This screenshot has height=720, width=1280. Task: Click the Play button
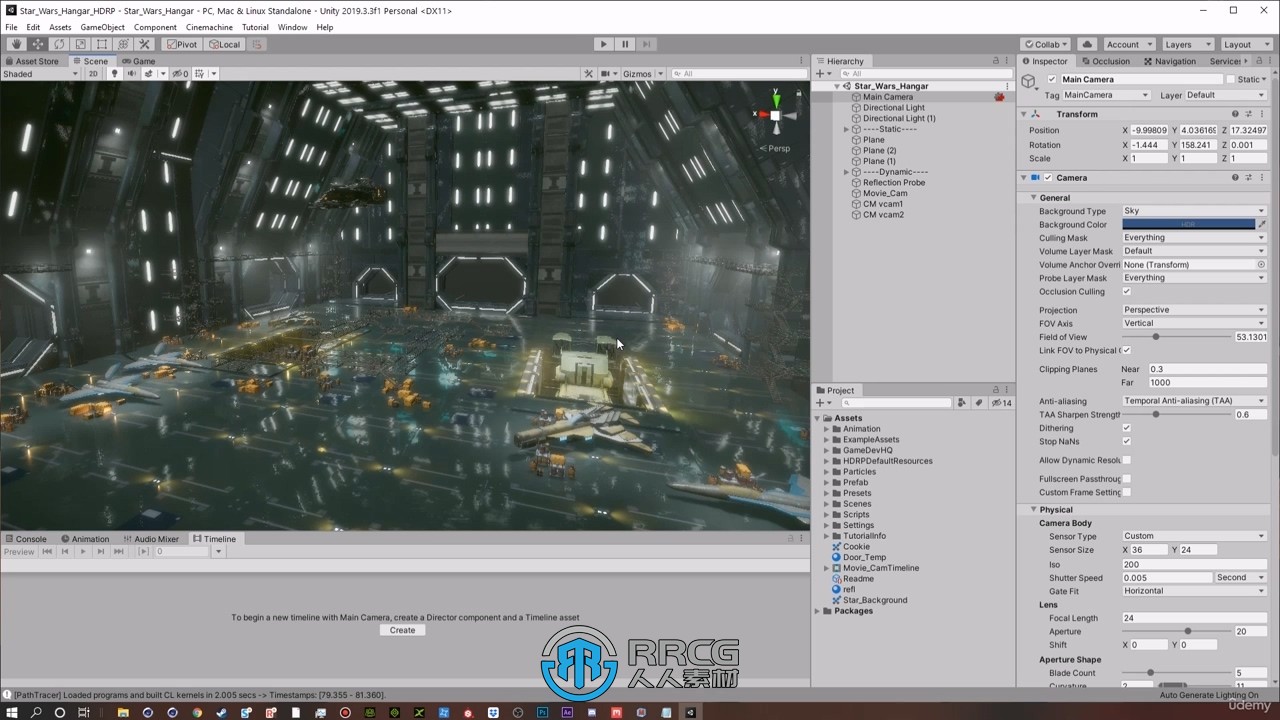[x=603, y=44]
